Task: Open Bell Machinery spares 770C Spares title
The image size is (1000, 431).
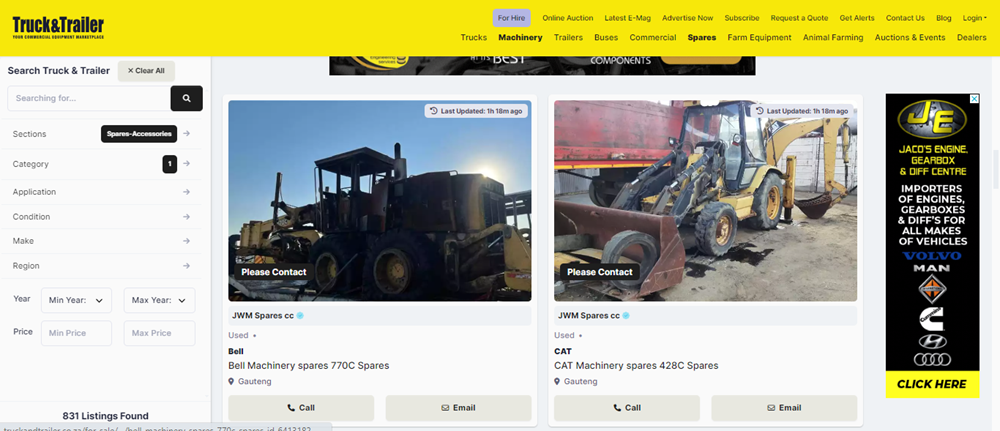Action: click(x=309, y=366)
